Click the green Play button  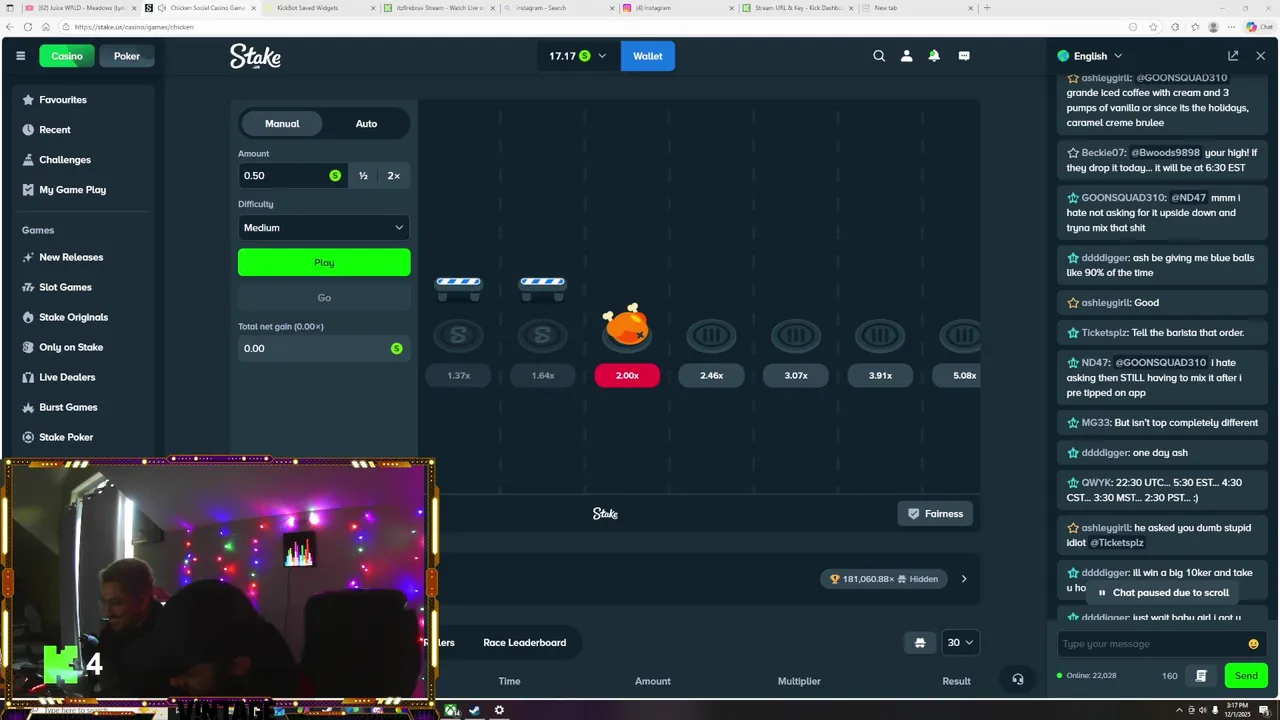(324, 262)
